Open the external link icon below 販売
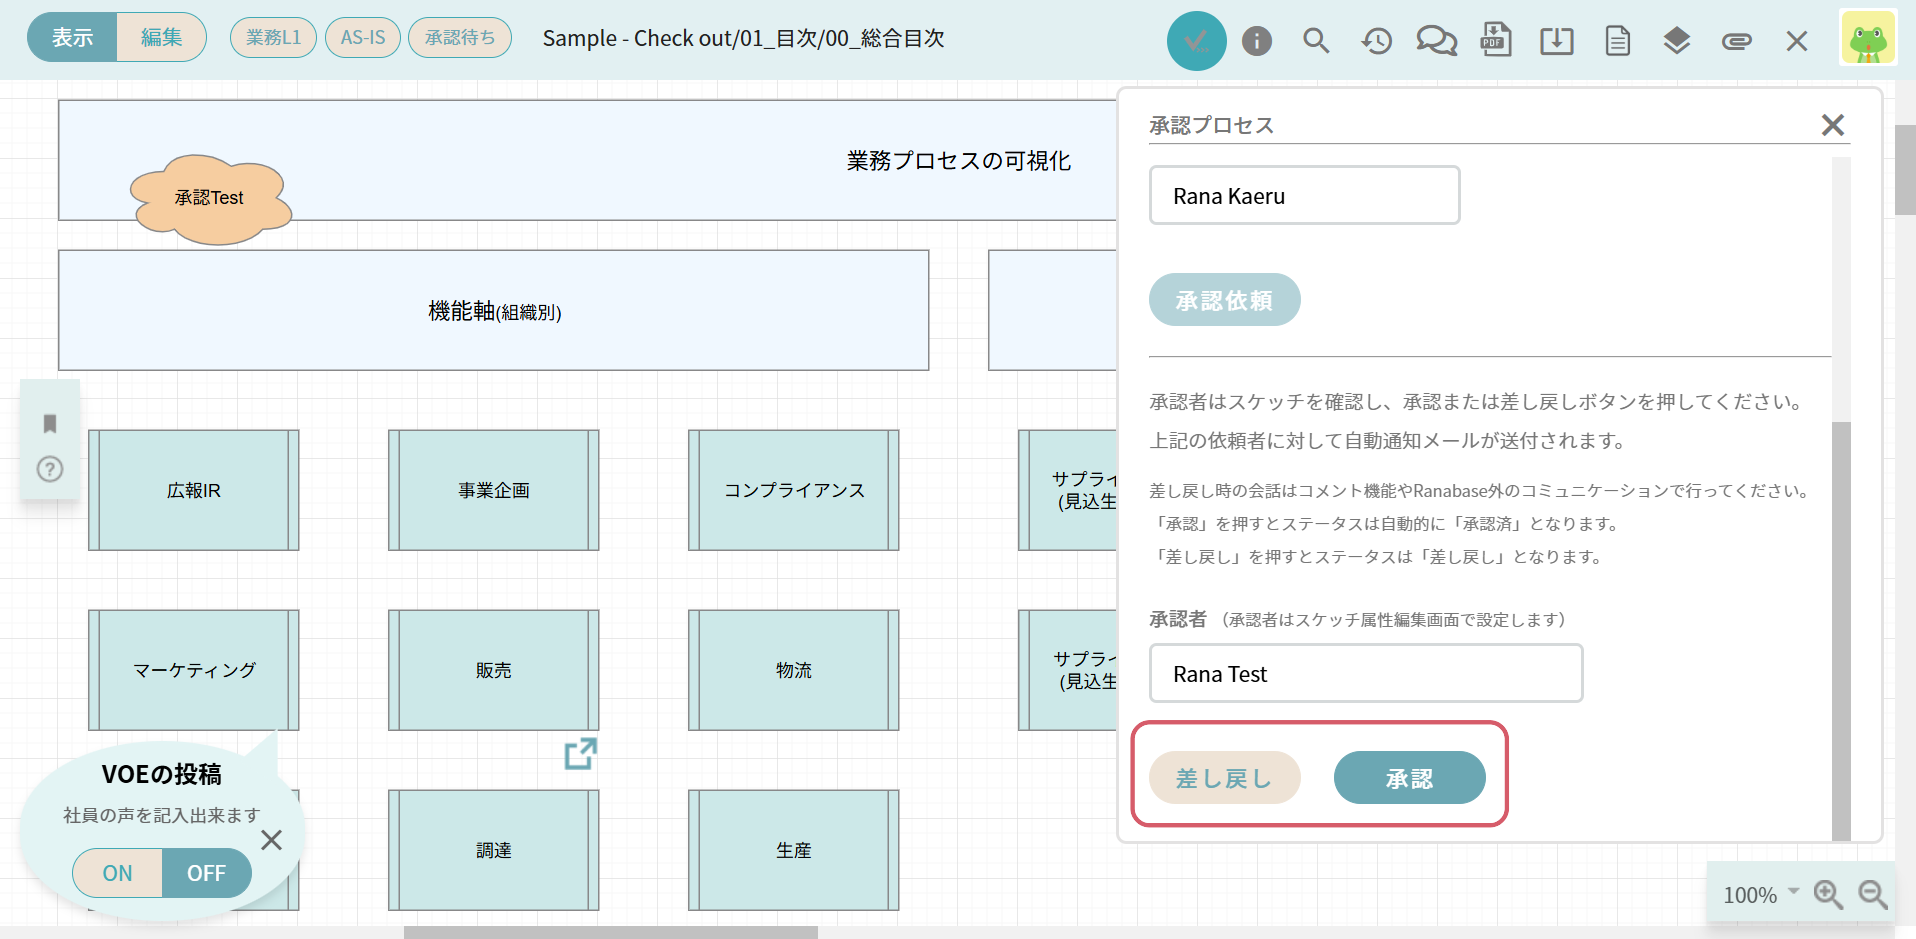 [580, 754]
